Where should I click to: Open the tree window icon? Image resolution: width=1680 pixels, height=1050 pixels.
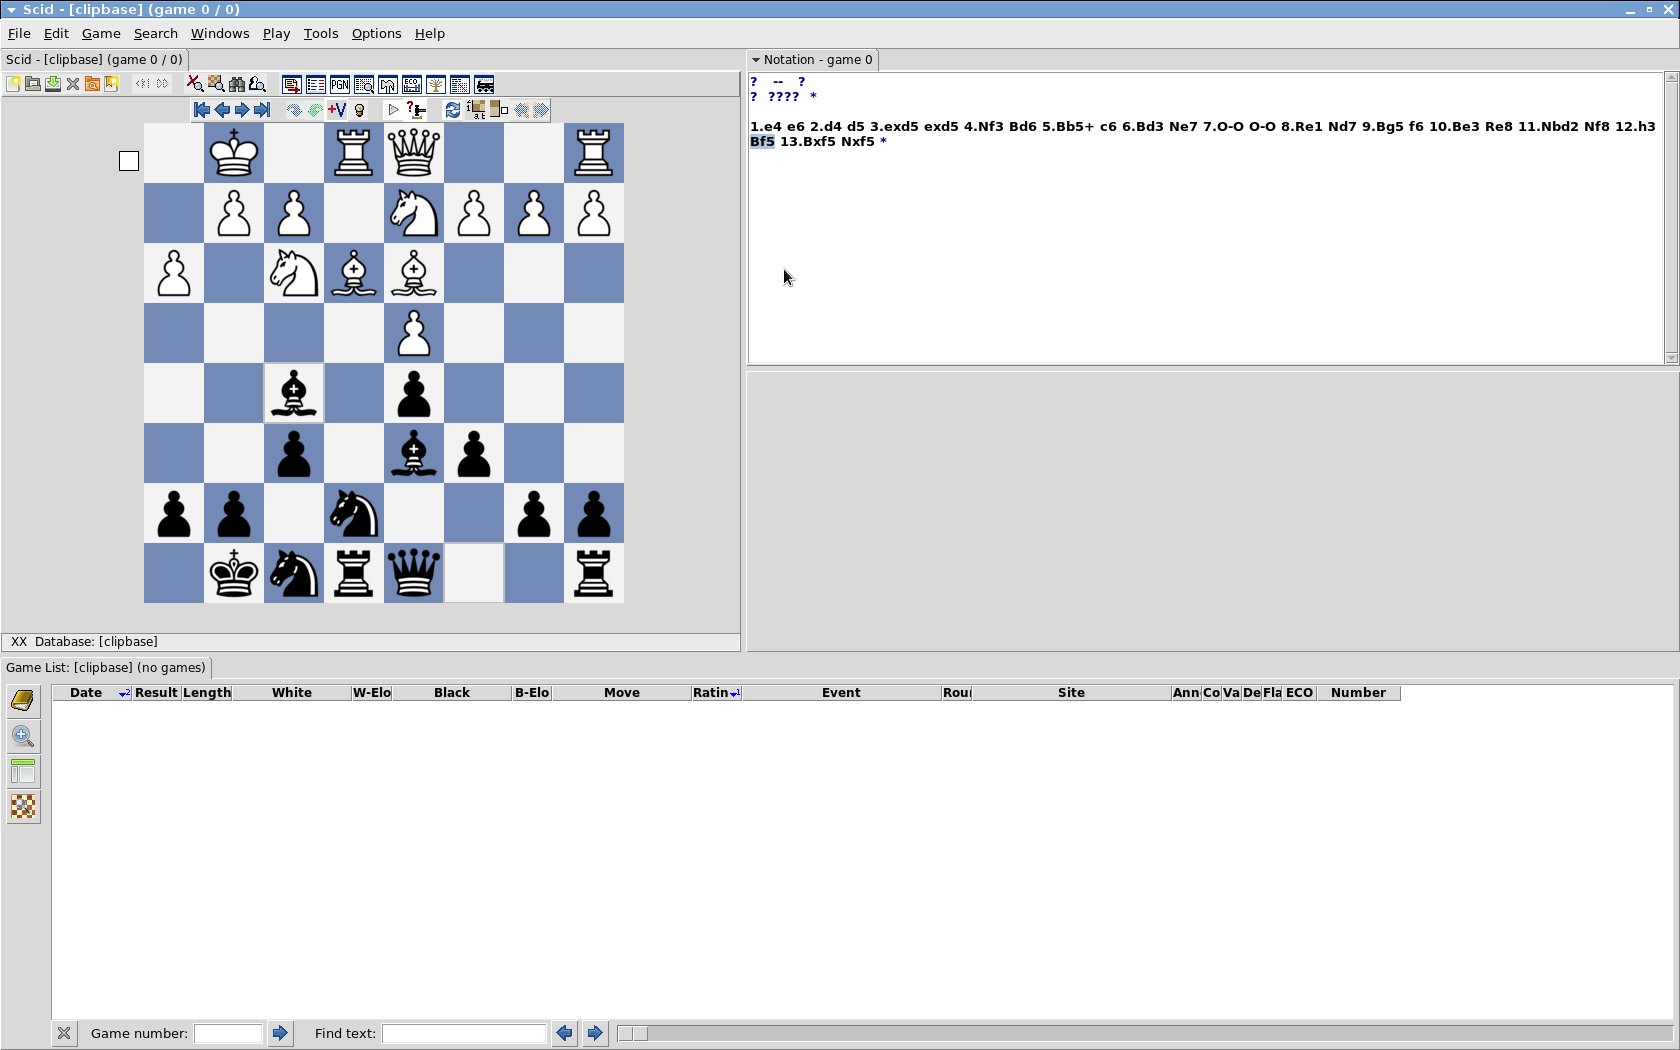coord(436,85)
